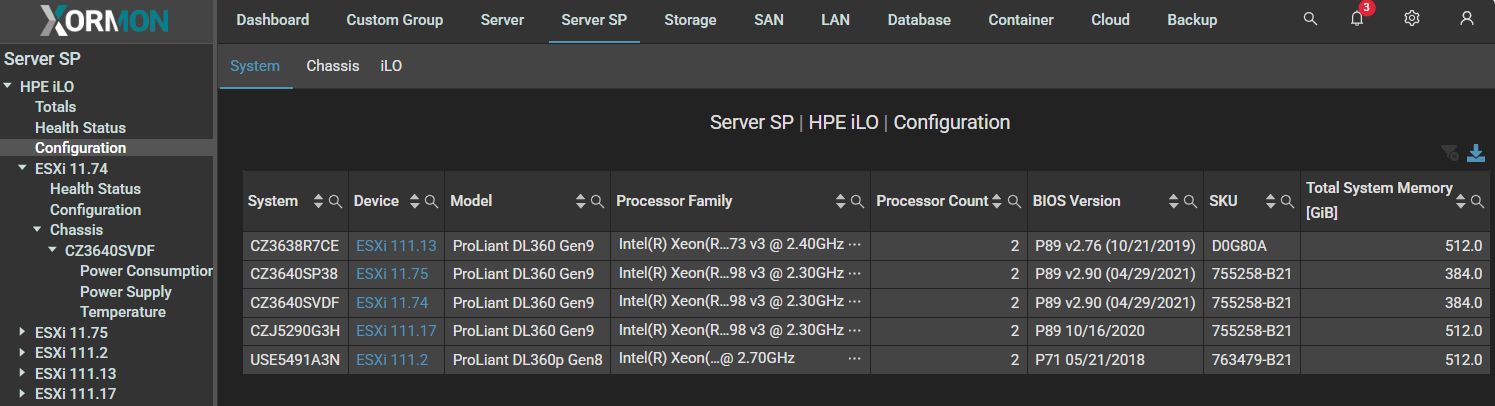Open the Cloud menu

tap(1110, 20)
